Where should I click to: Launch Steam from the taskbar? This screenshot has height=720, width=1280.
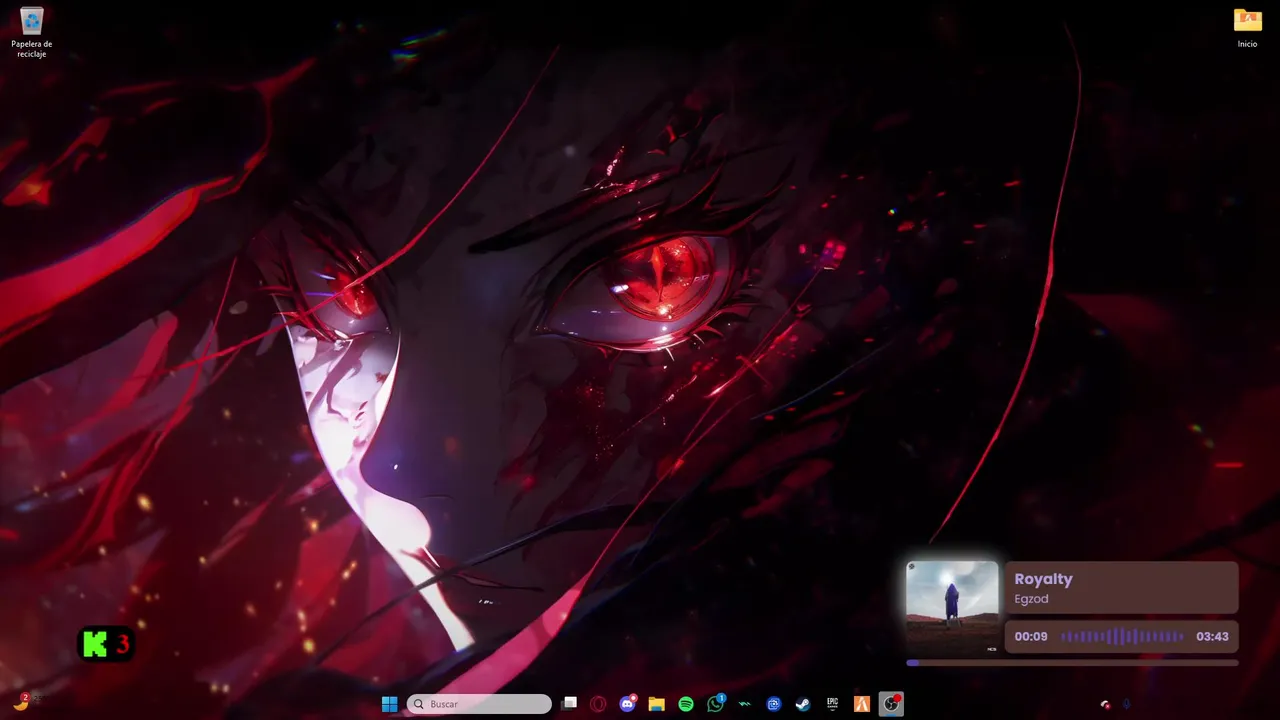tap(803, 704)
